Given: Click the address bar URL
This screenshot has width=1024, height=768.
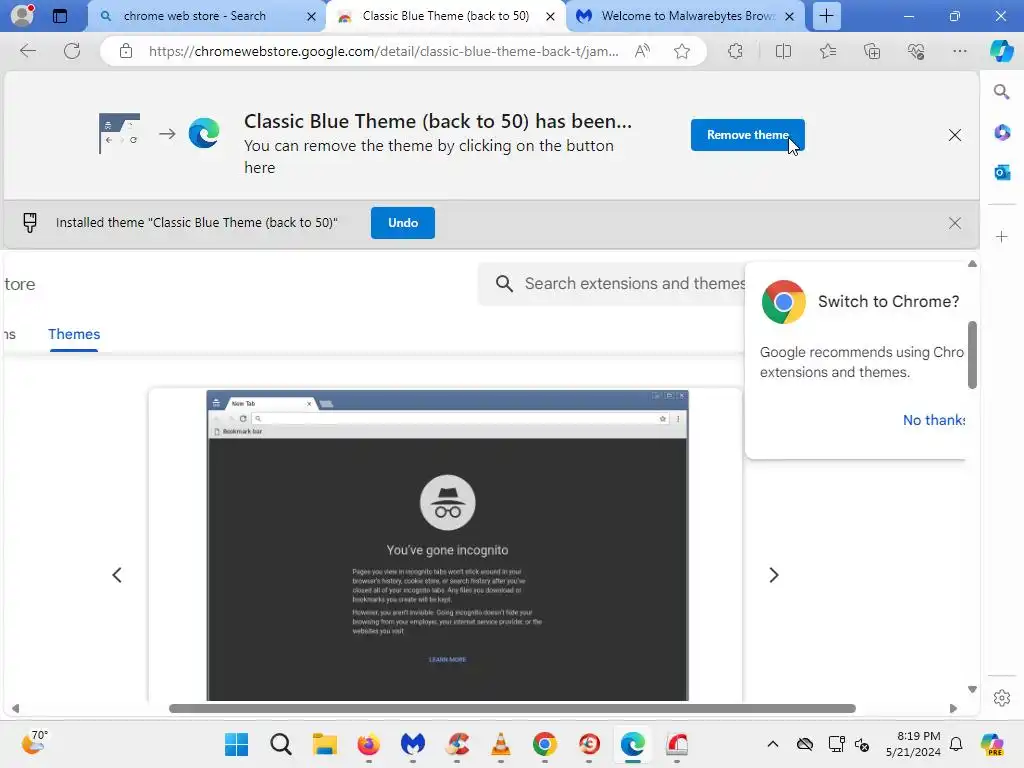Looking at the screenshot, I should [x=383, y=51].
